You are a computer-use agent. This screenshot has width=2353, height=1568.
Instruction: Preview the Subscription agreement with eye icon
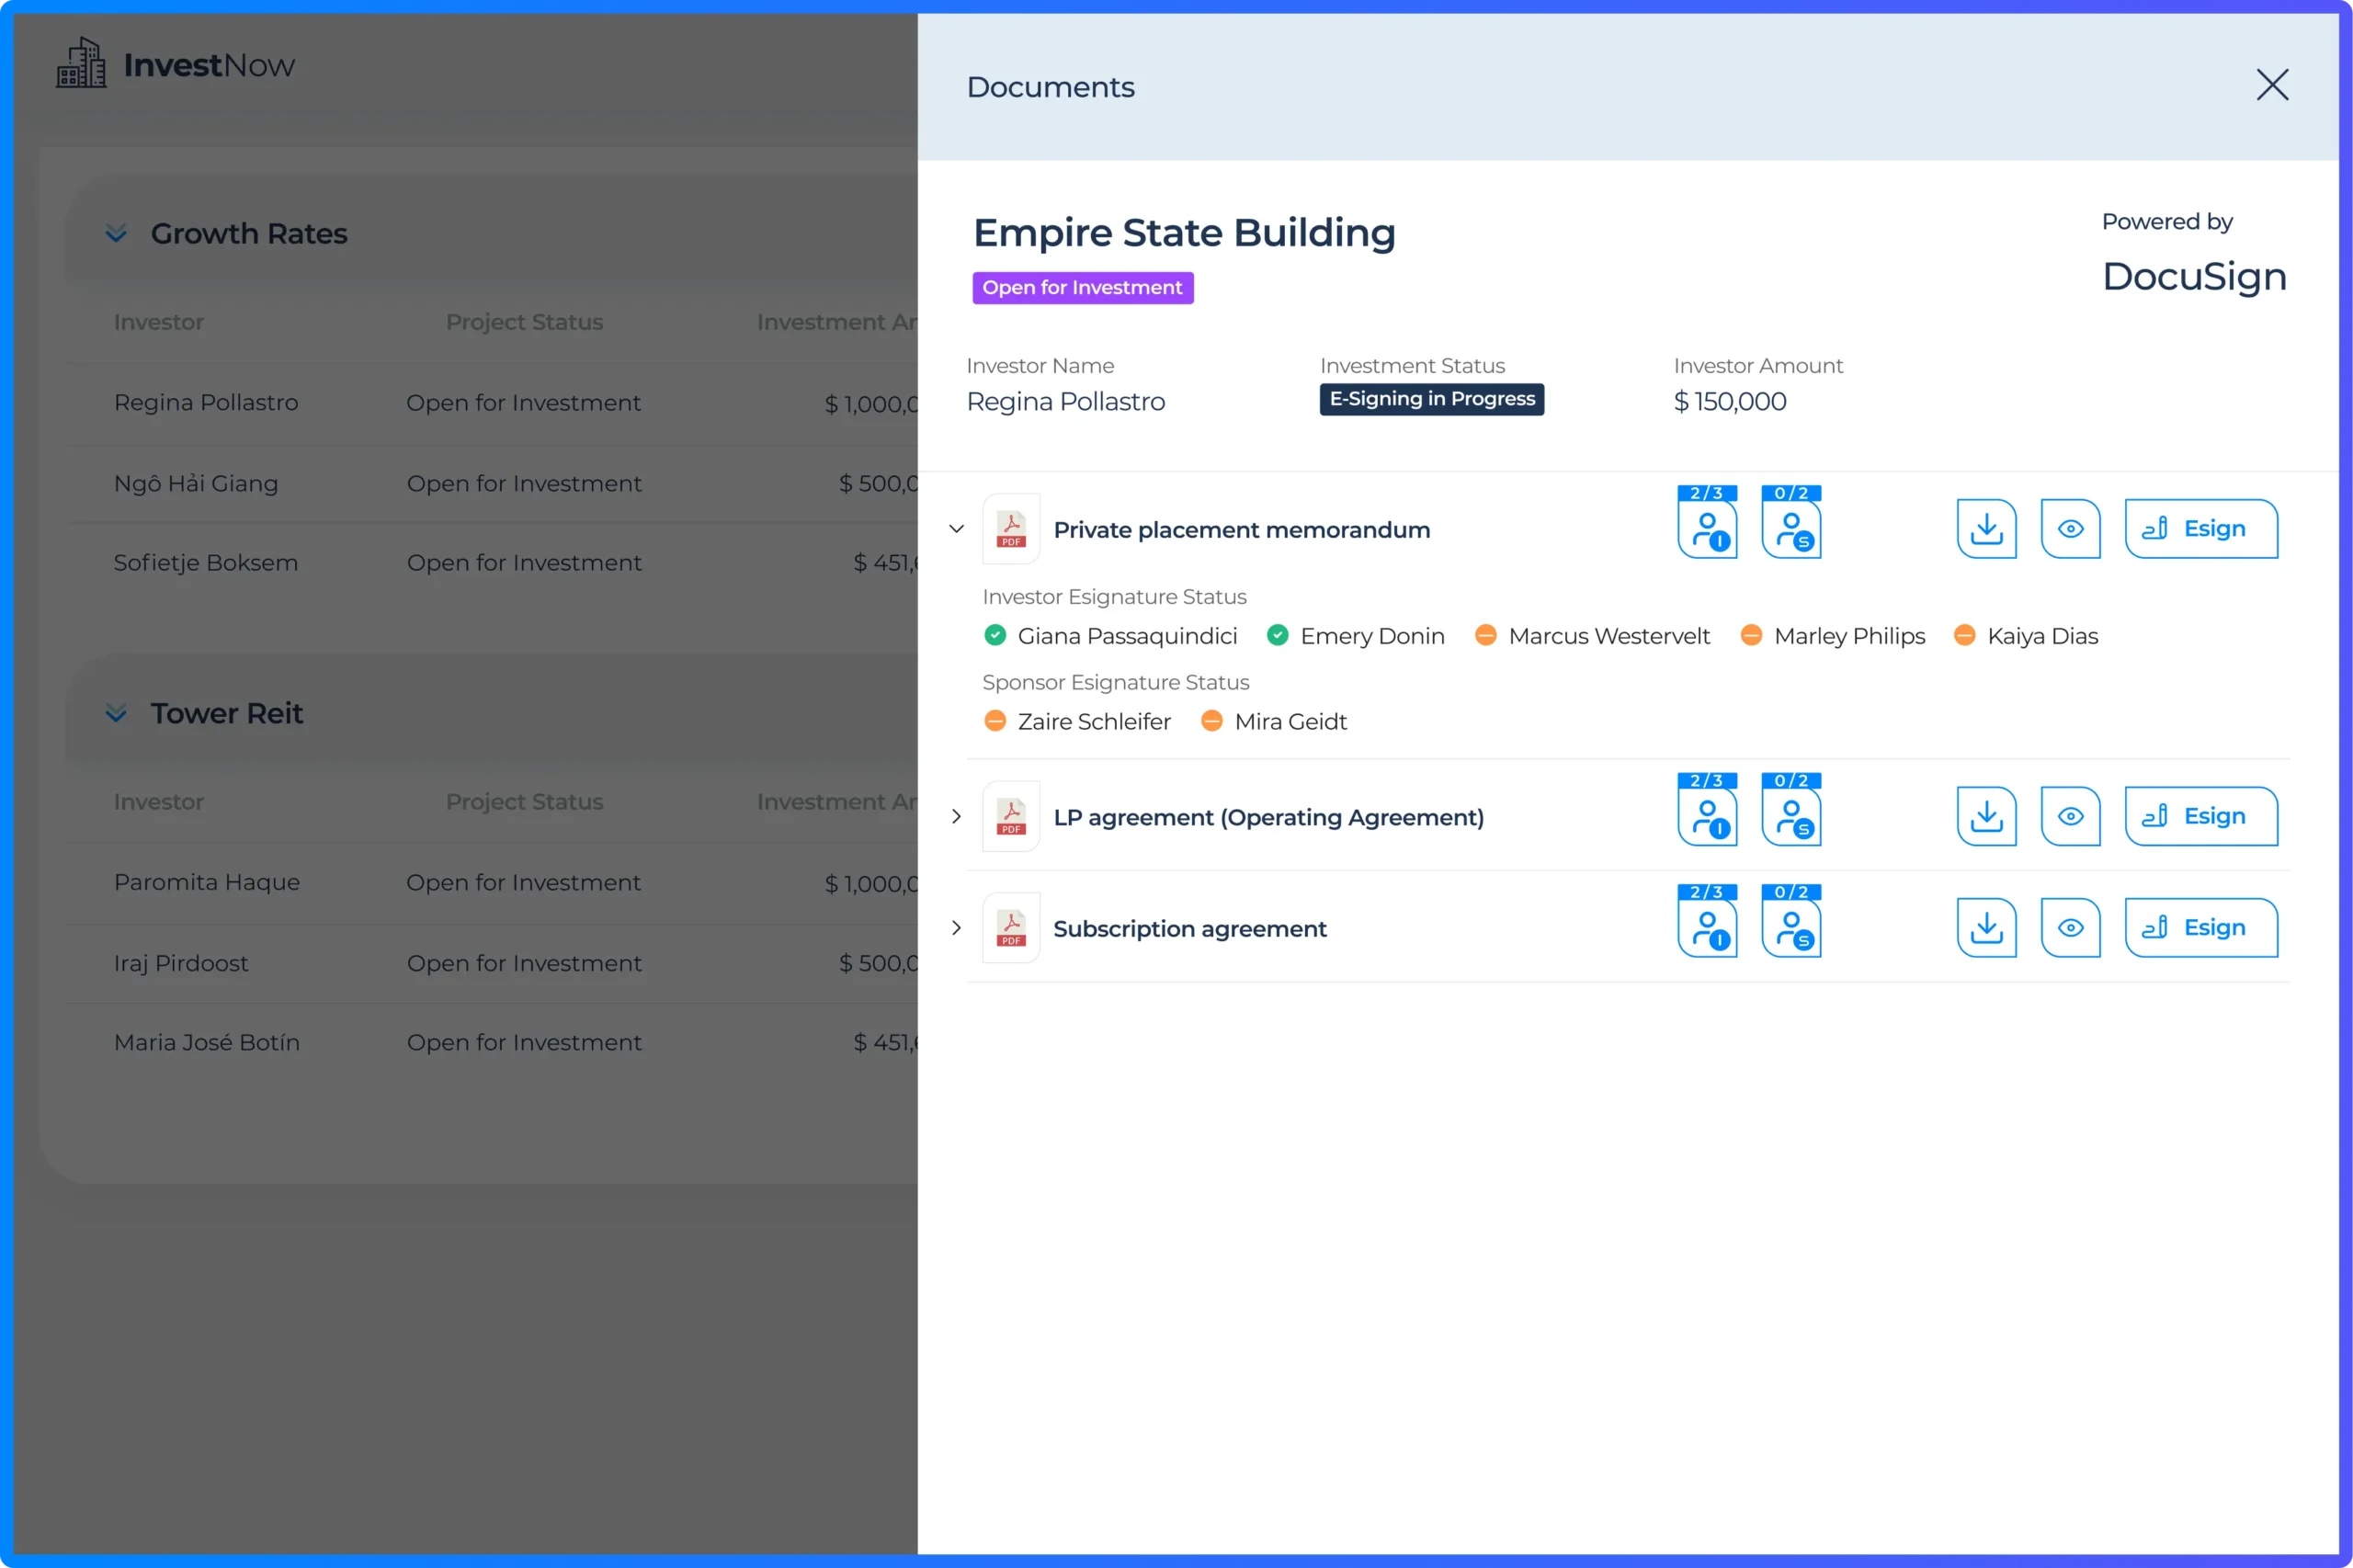click(x=2070, y=928)
